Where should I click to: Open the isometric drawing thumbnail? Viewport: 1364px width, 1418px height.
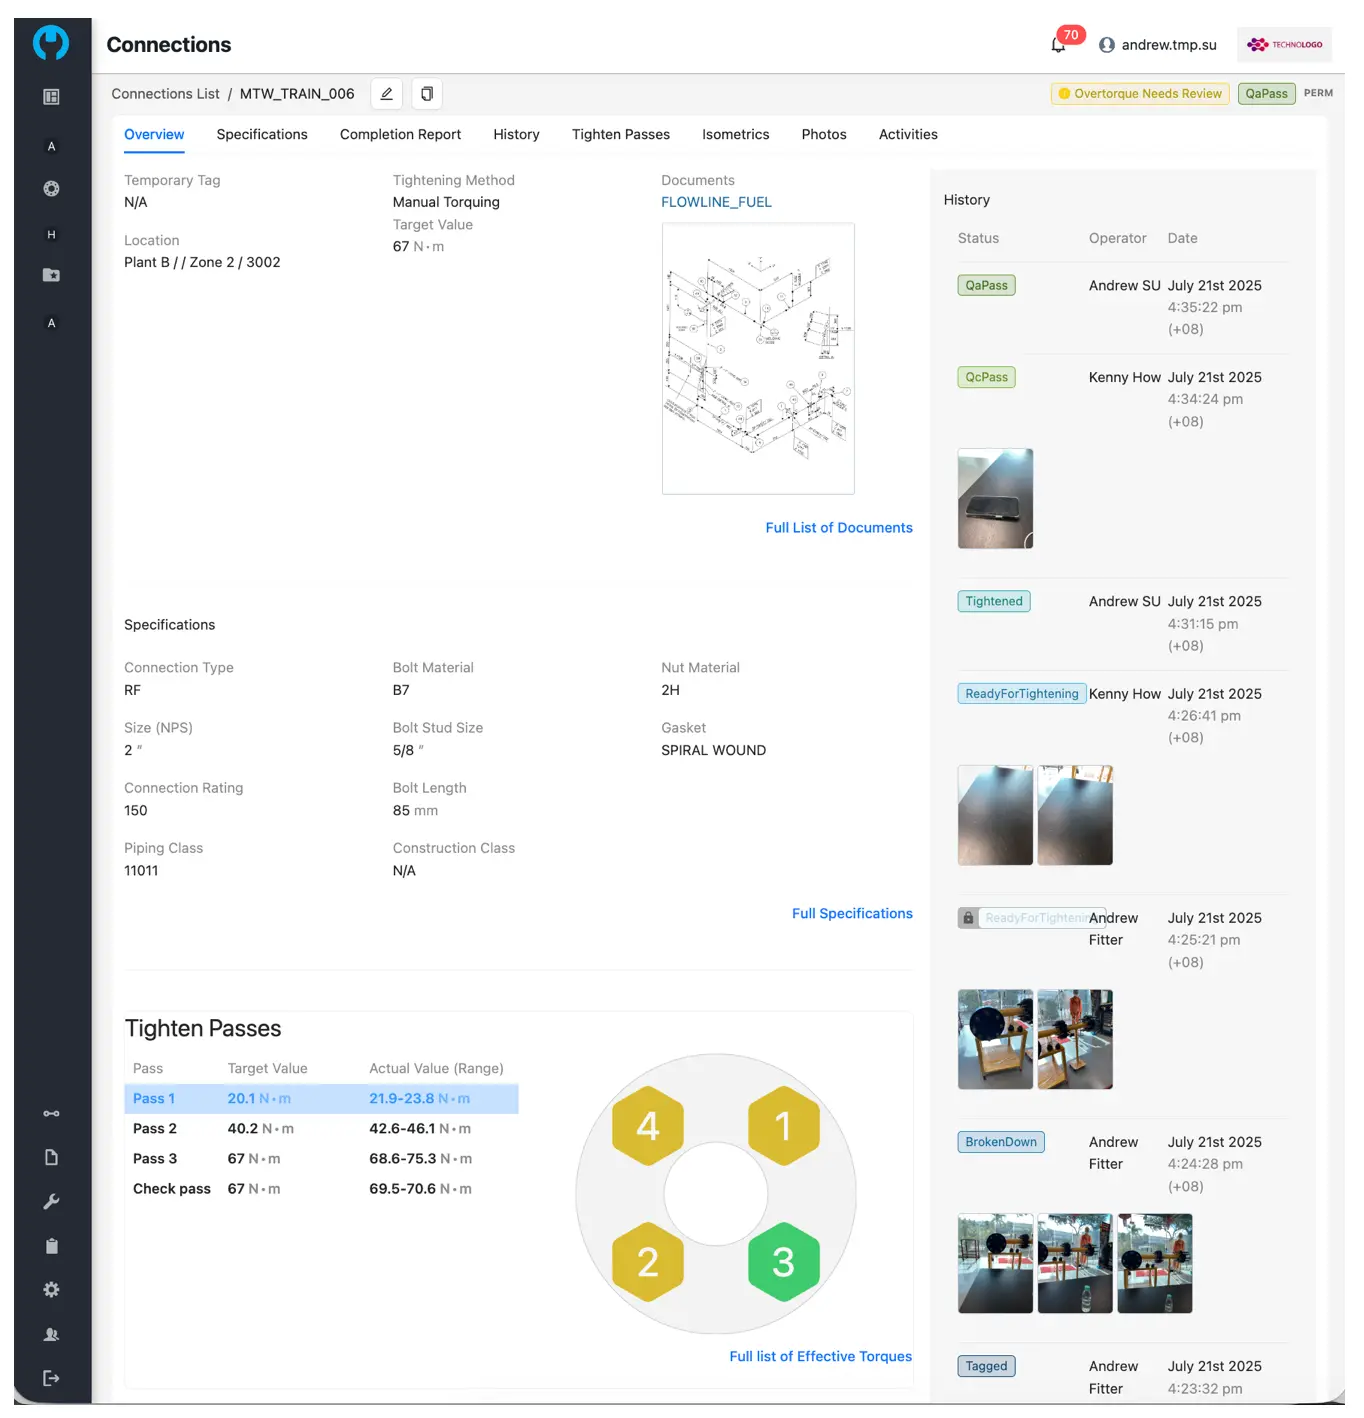[758, 358]
